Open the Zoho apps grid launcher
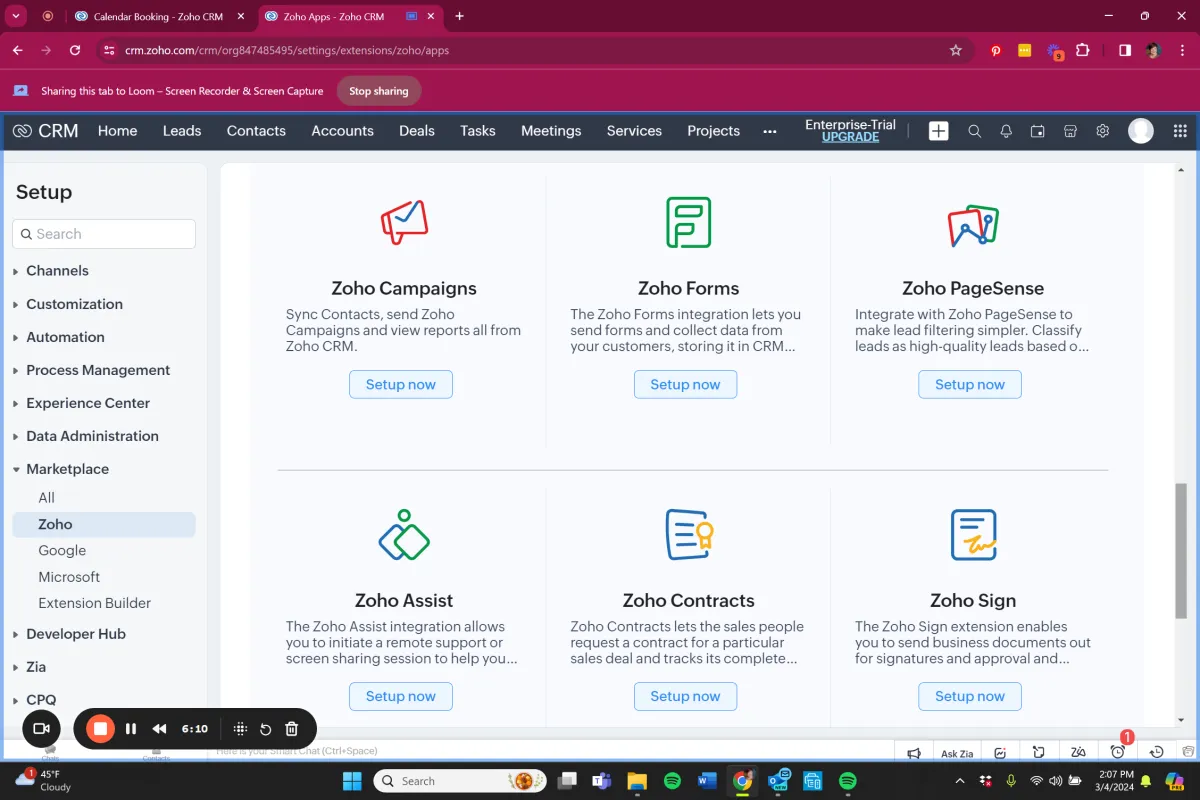The width and height of the screenshot is (1200, 800). point(1180,131)
